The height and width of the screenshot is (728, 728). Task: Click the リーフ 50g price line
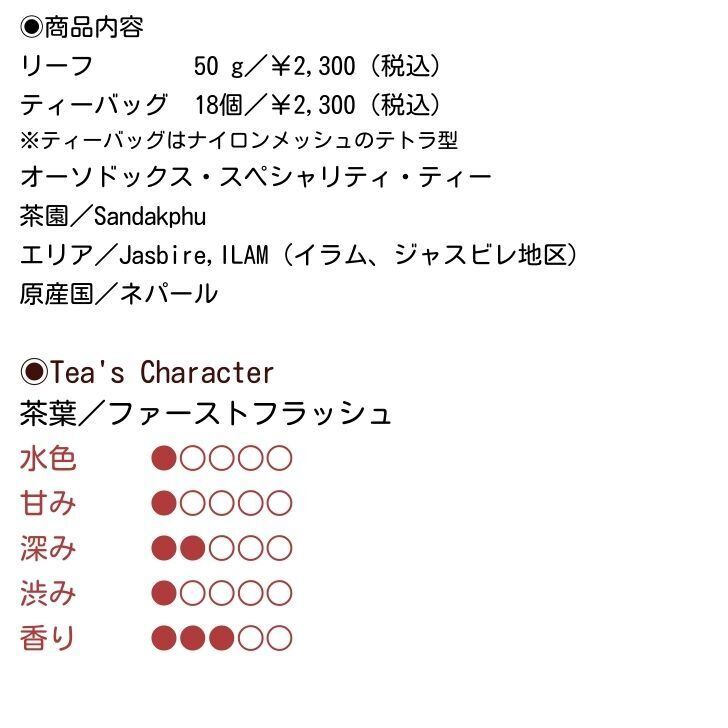230,66
